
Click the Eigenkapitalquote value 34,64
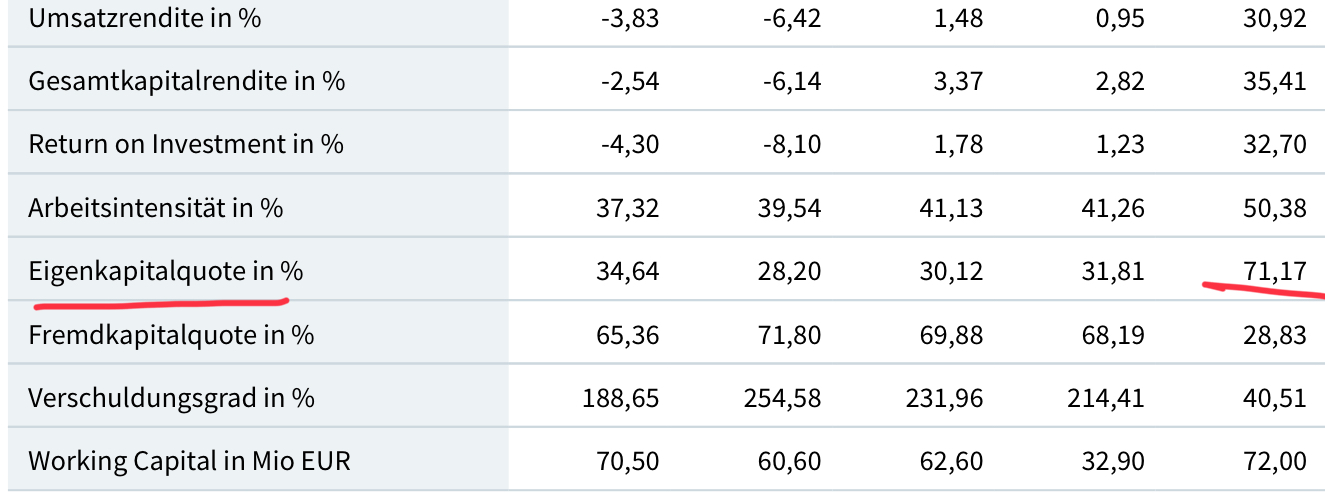630,271
